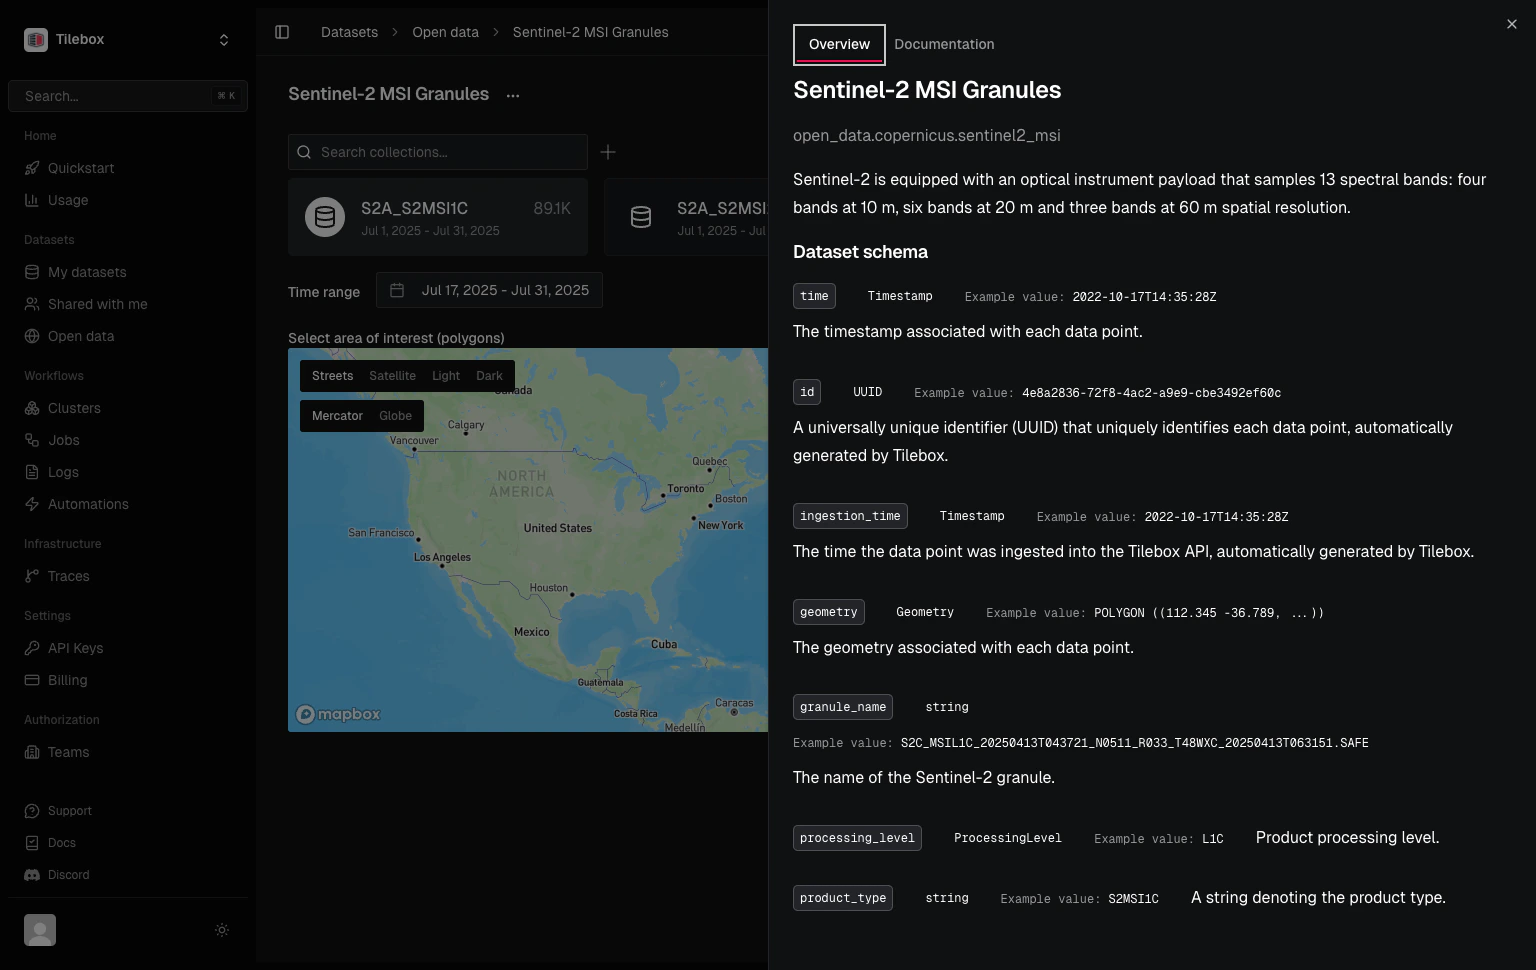
Task: Click the 'geometry' field badge
Action: pyautogui.click(x=829, y=612)
